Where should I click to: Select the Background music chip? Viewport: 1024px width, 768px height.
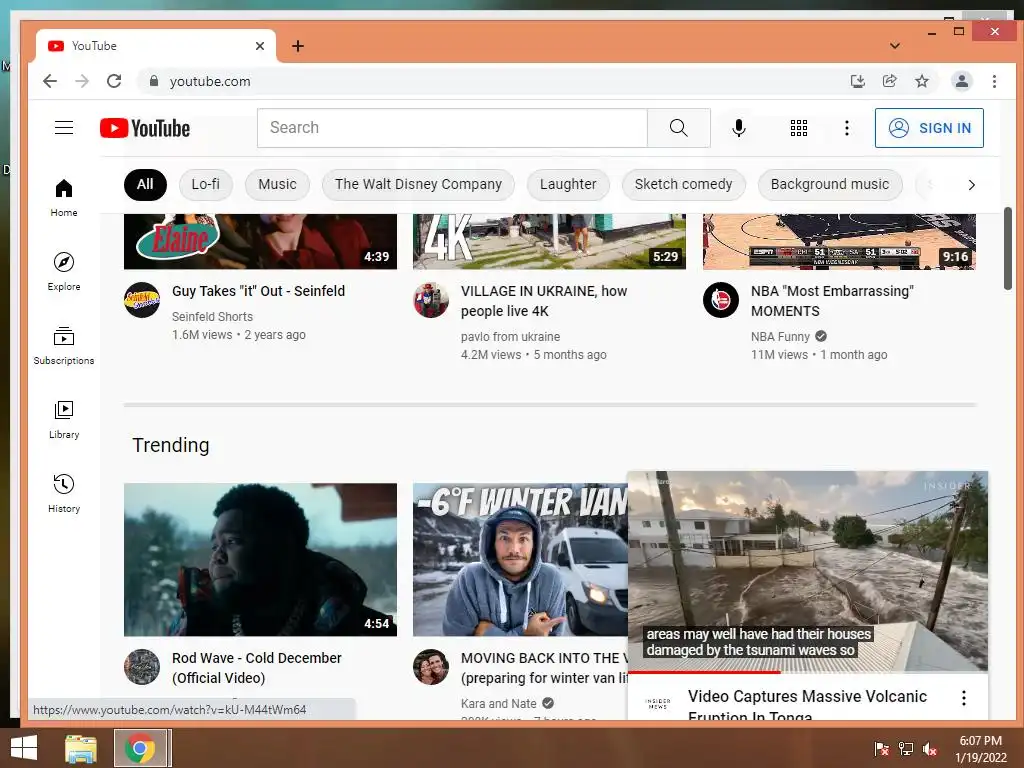[x=830, y=184]
